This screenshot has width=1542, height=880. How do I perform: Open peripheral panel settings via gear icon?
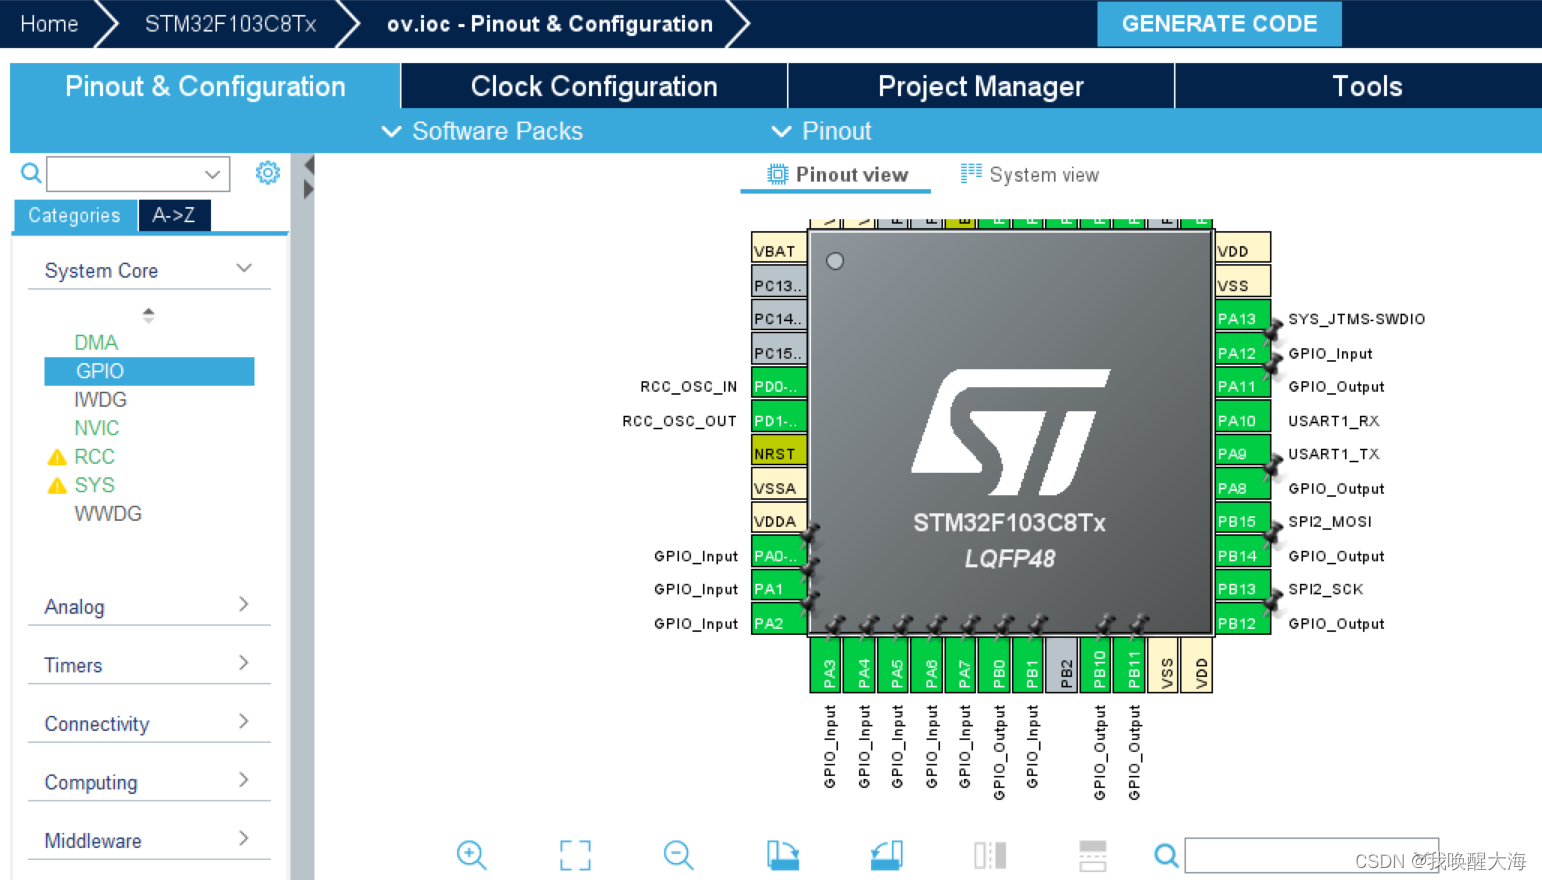[268, 173]
